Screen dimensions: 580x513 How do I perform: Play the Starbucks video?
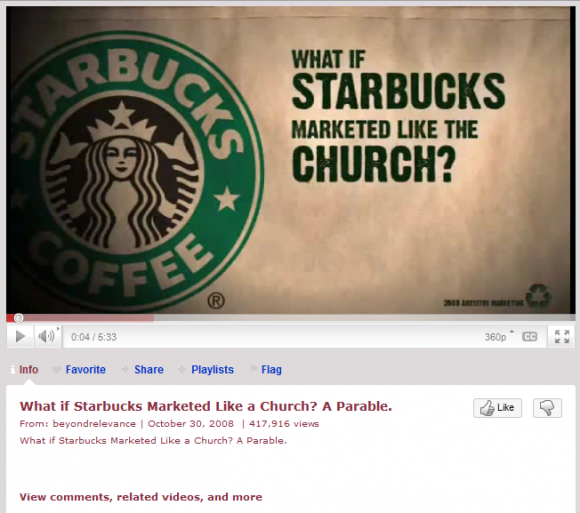click(x=20, y=337)
